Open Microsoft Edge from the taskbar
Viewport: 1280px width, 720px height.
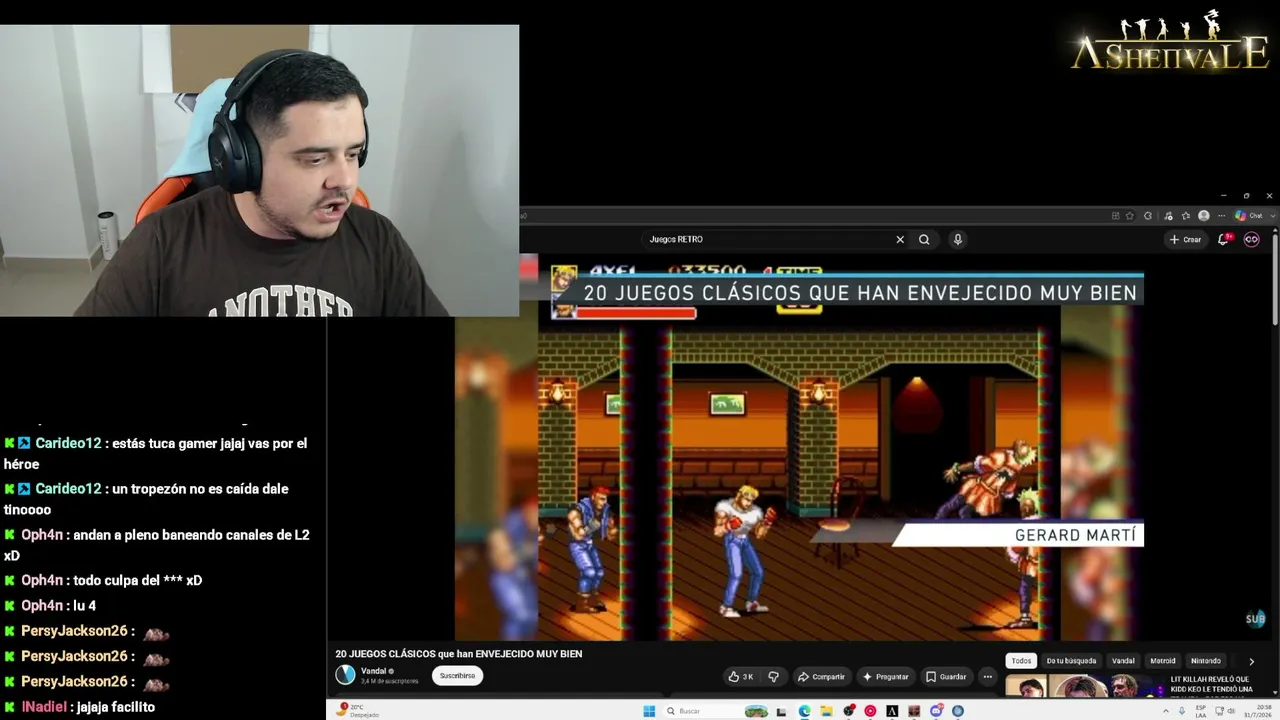point(804,711)
